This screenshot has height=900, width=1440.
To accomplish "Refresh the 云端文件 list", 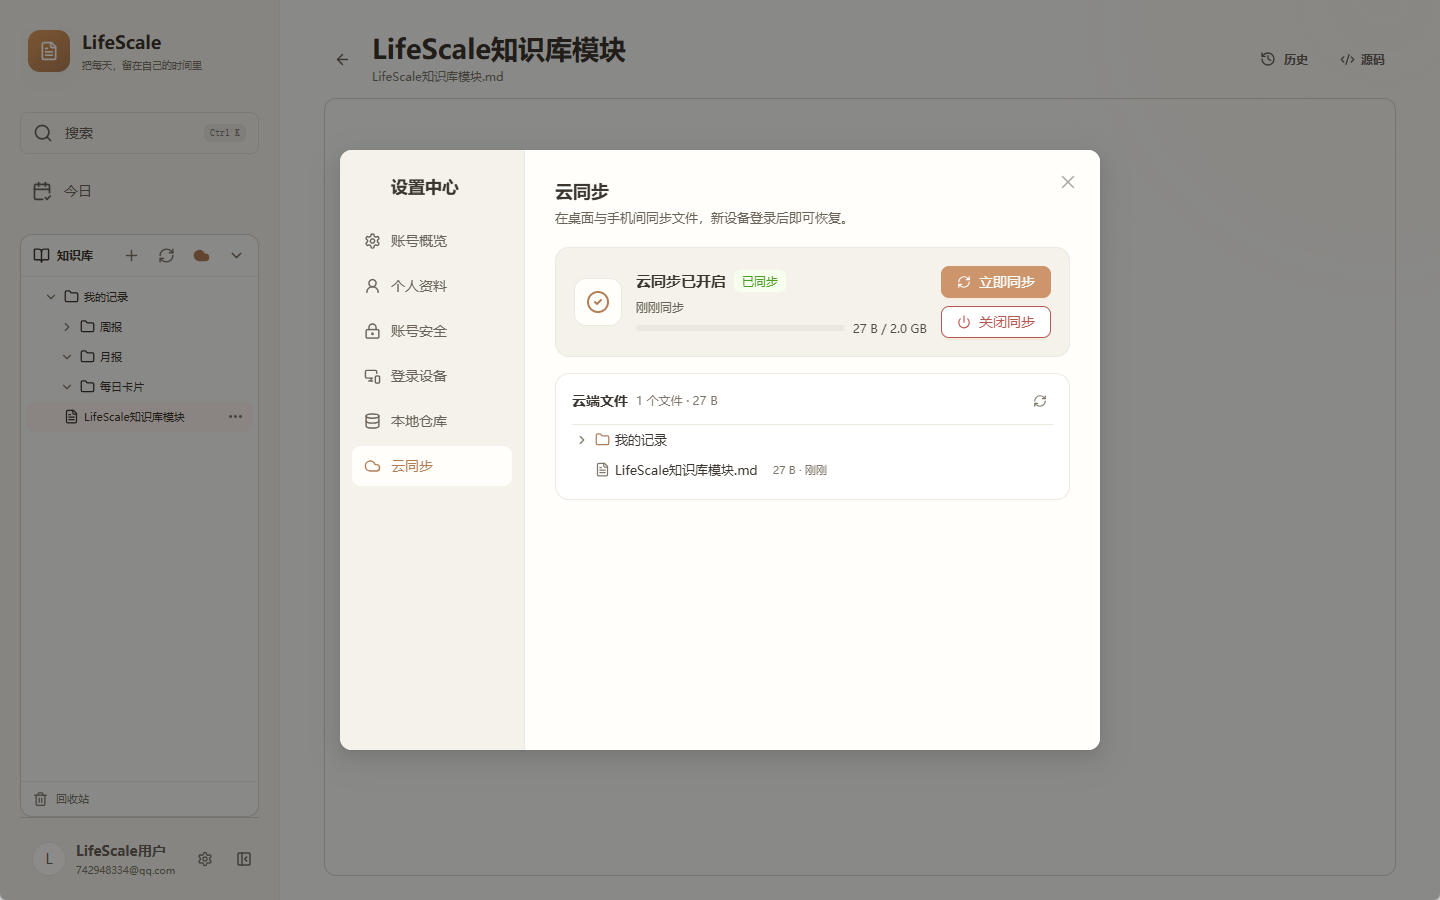I will [x=1040, y=401].
